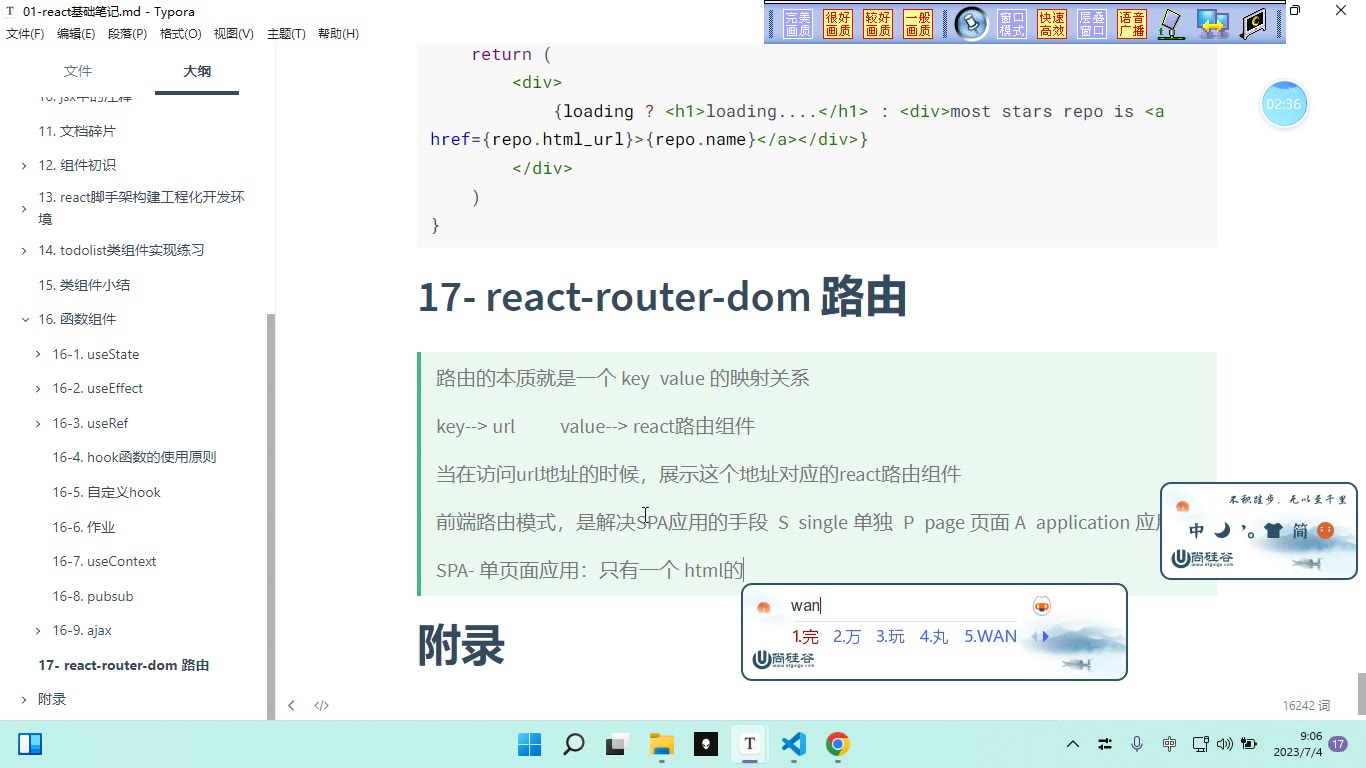Expand the 附录 outline item
Image resolution: width=1366 pixels, height=768 pixels.
(24, 700)
